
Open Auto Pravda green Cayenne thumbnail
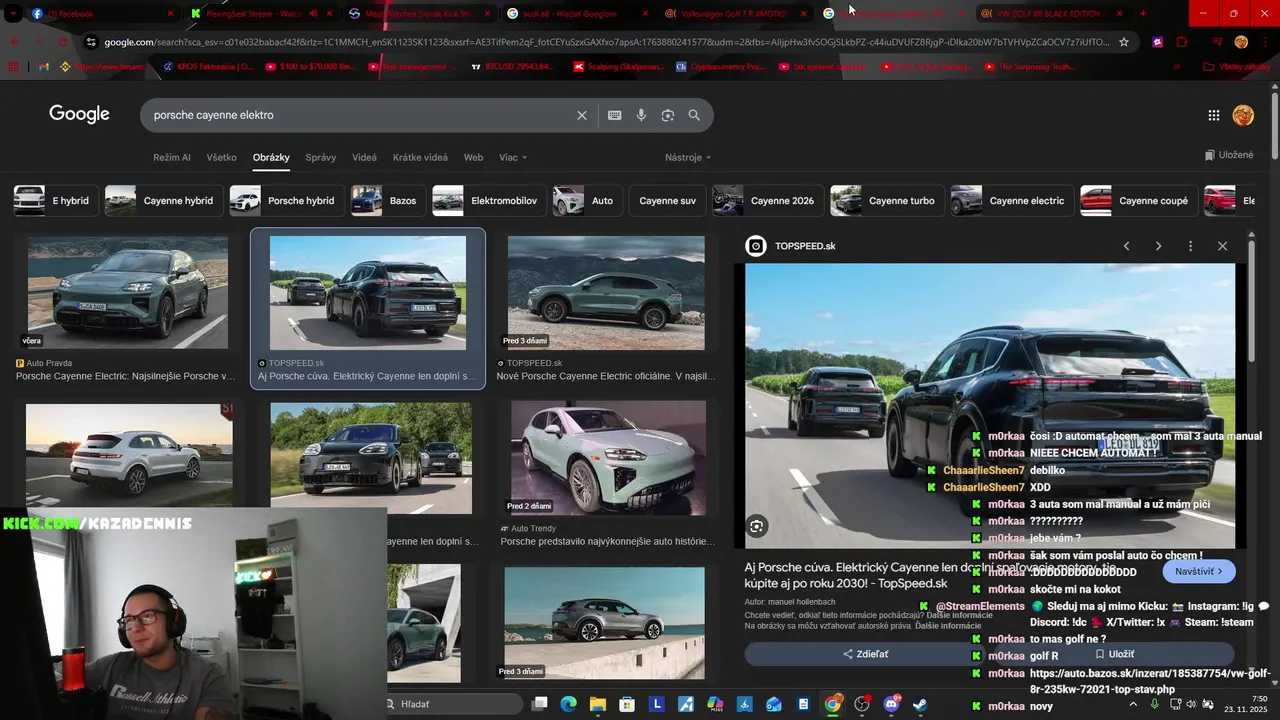pyautogui.click(x=128, y=293)
